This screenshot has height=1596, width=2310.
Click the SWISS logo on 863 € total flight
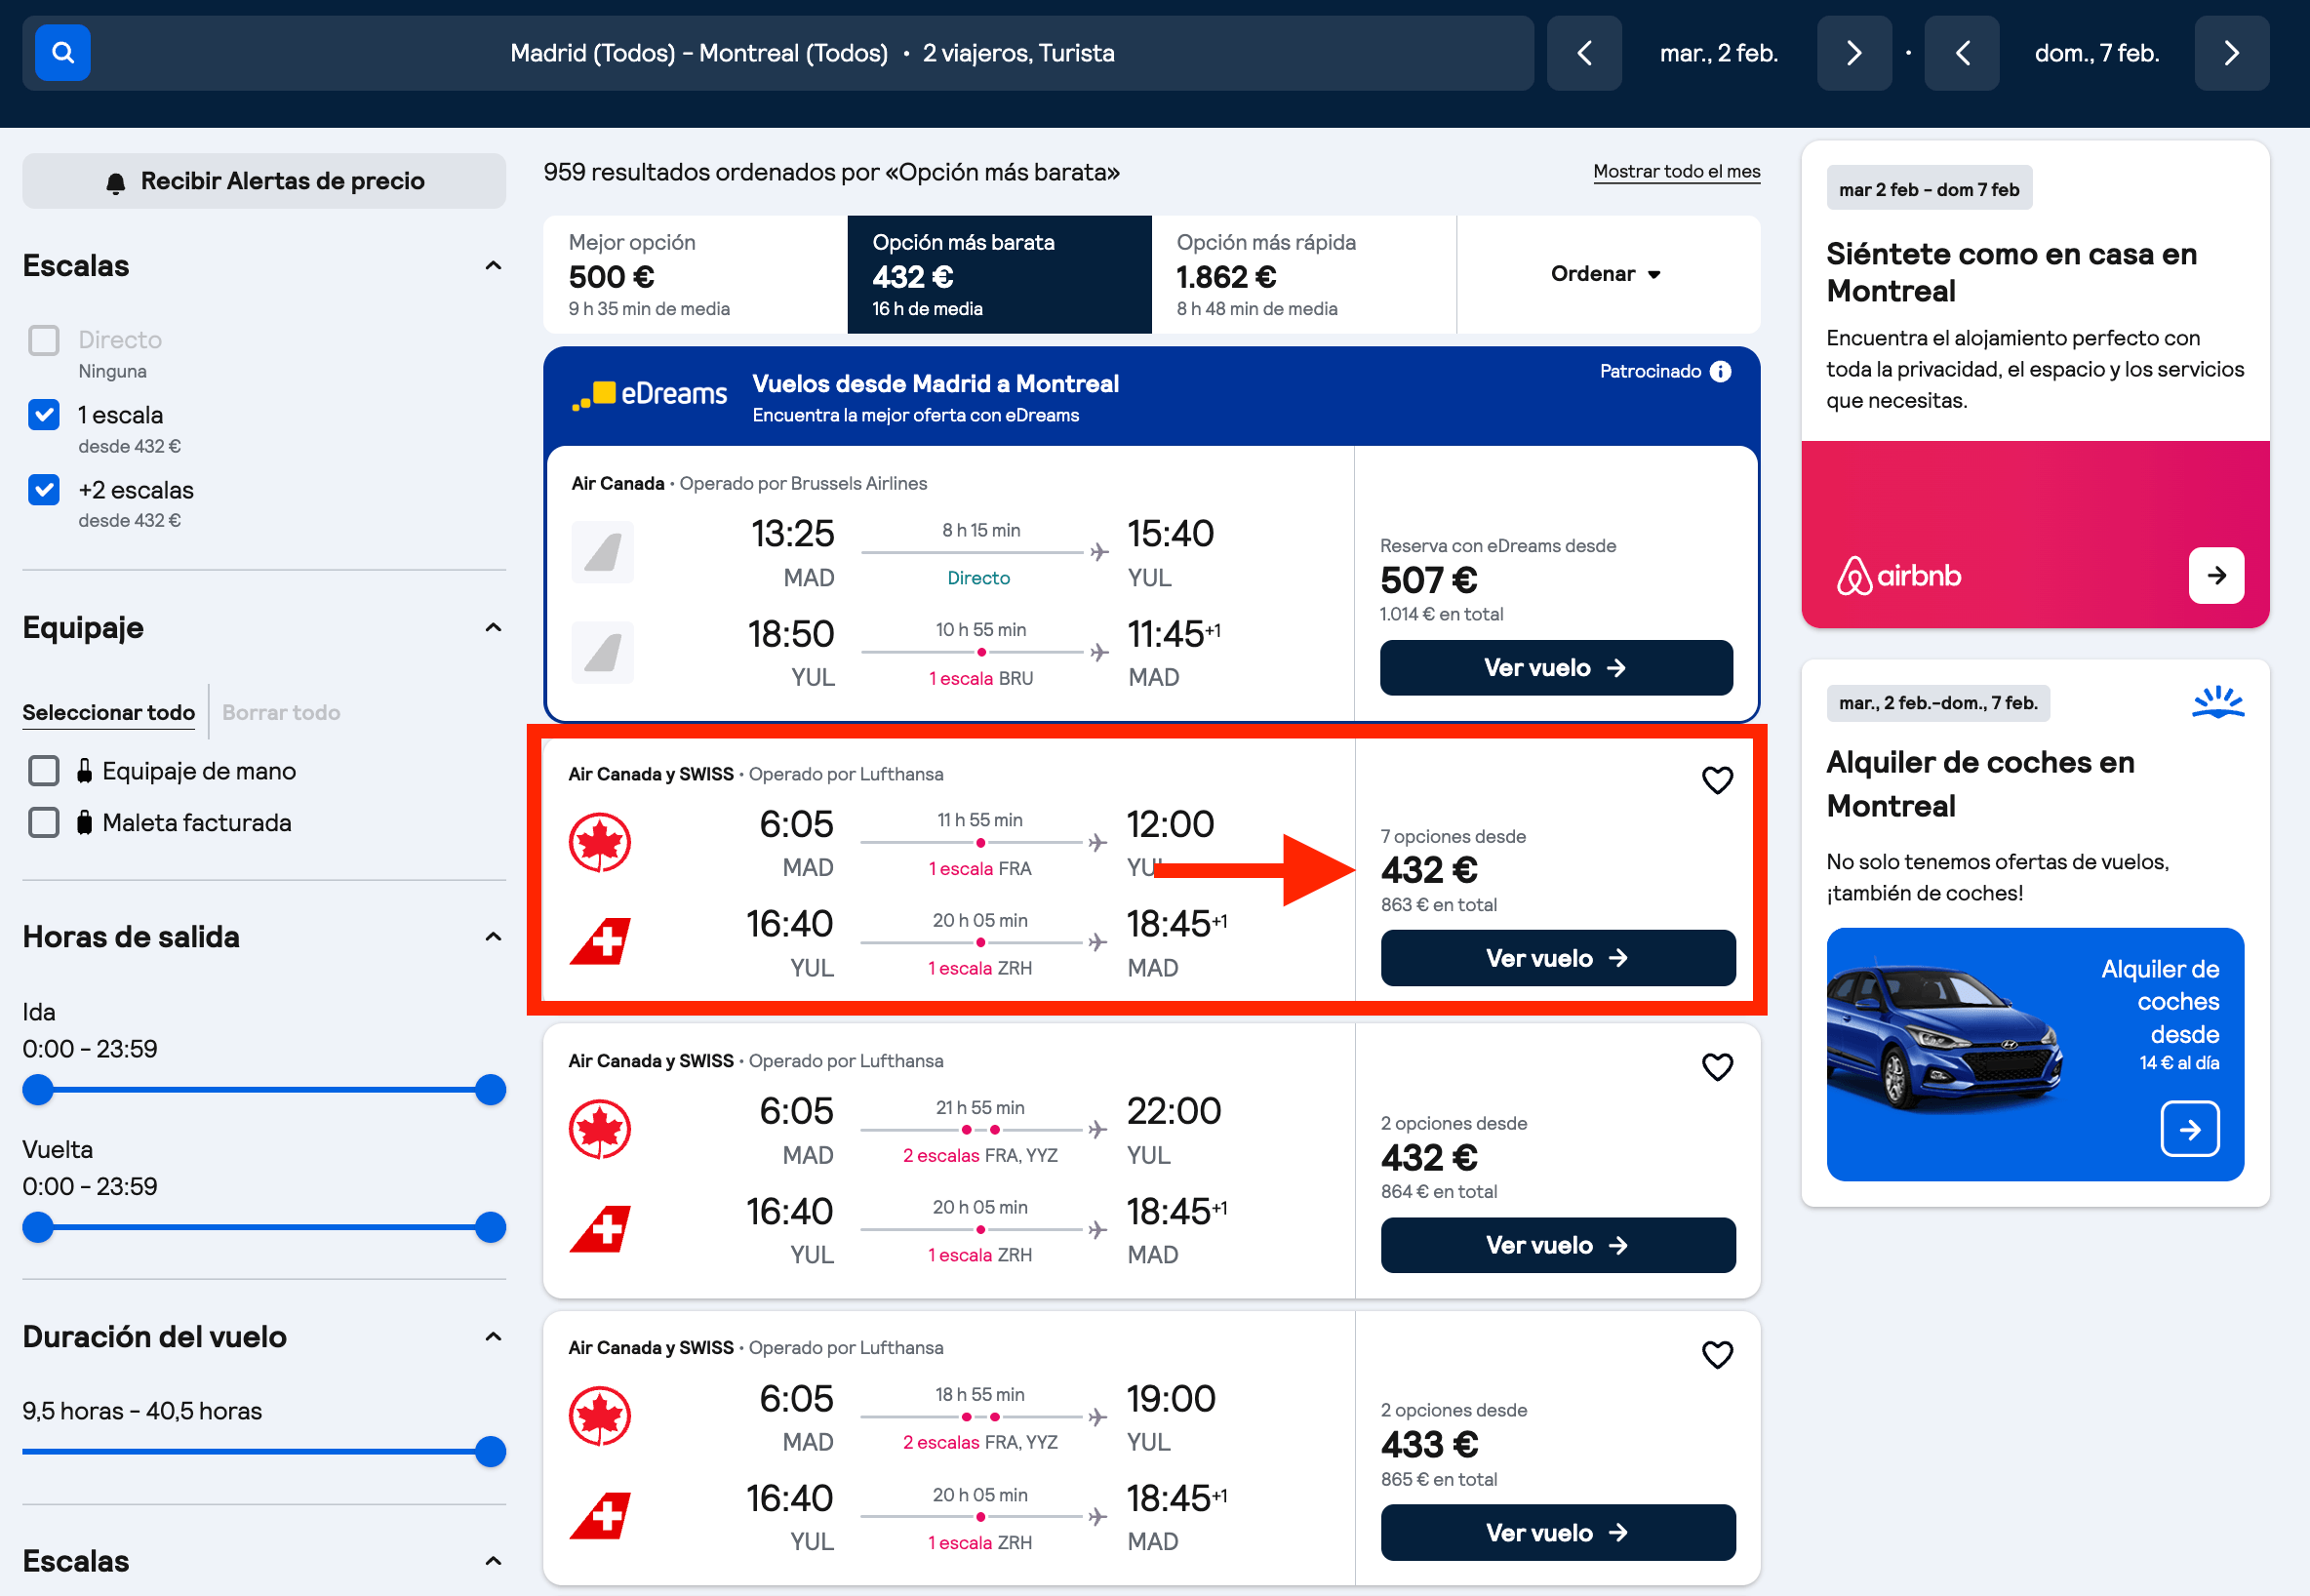(600, 941)
